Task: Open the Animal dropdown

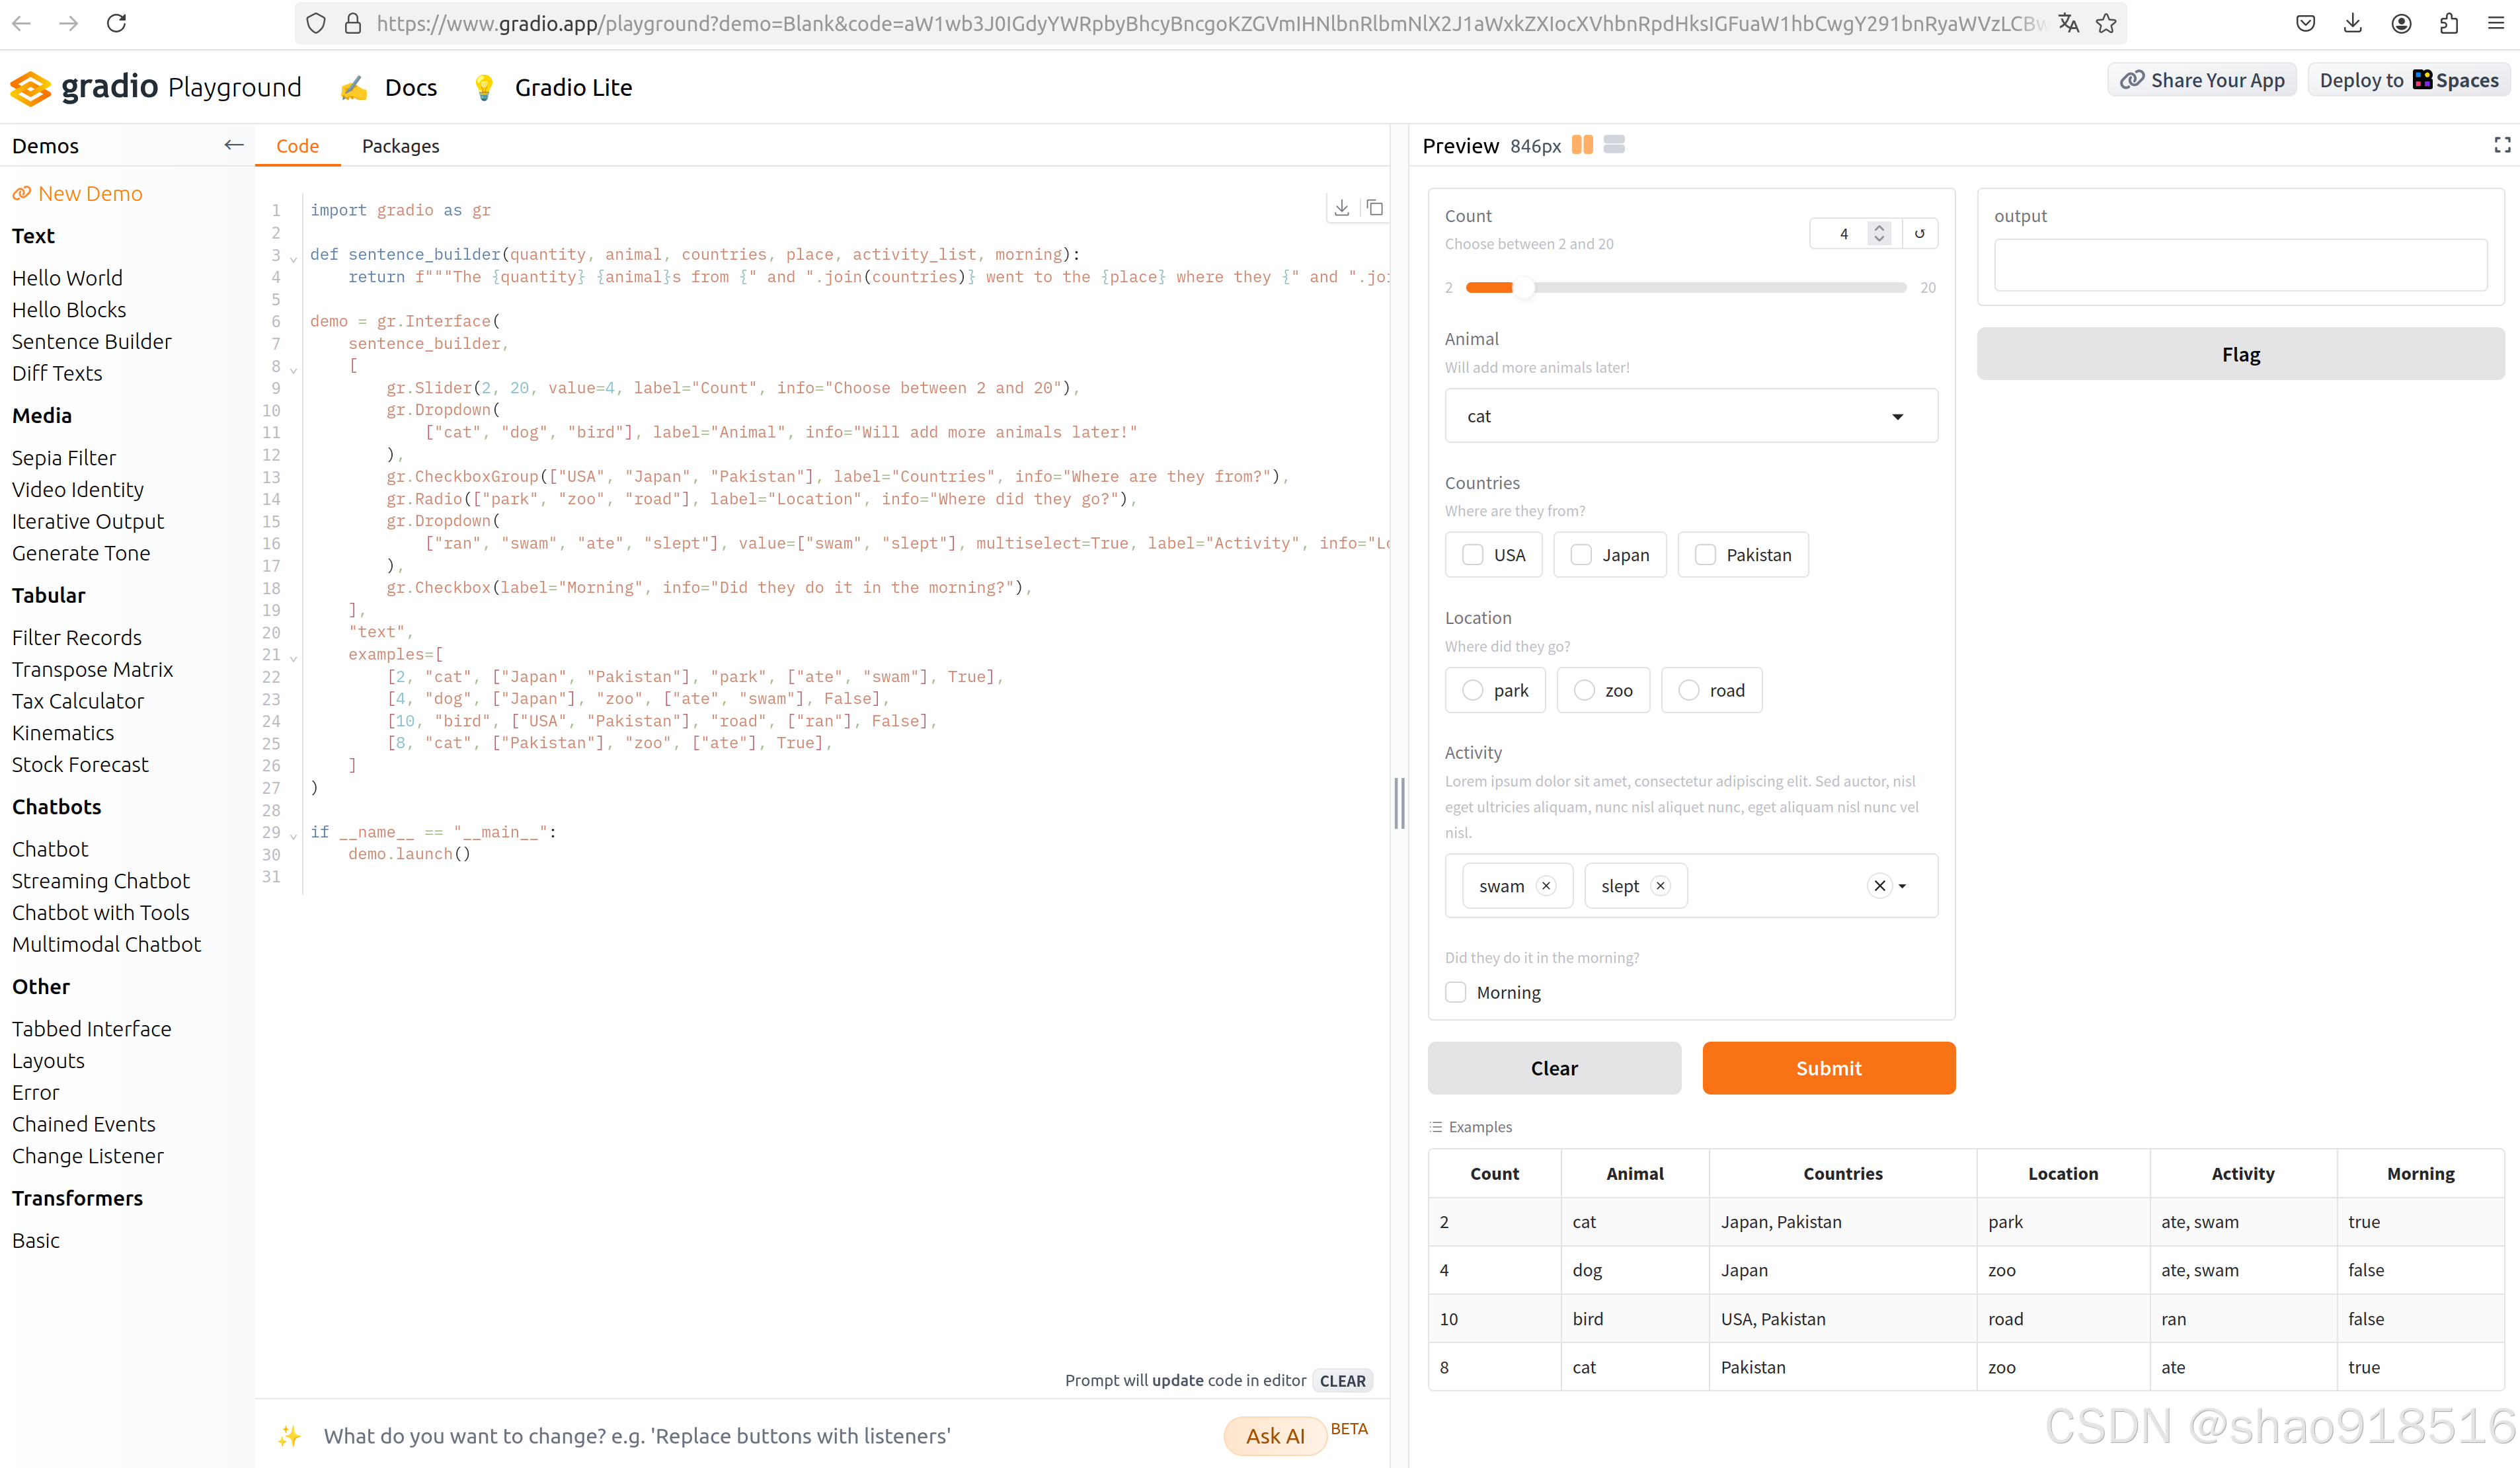Action: (1690, 416)
